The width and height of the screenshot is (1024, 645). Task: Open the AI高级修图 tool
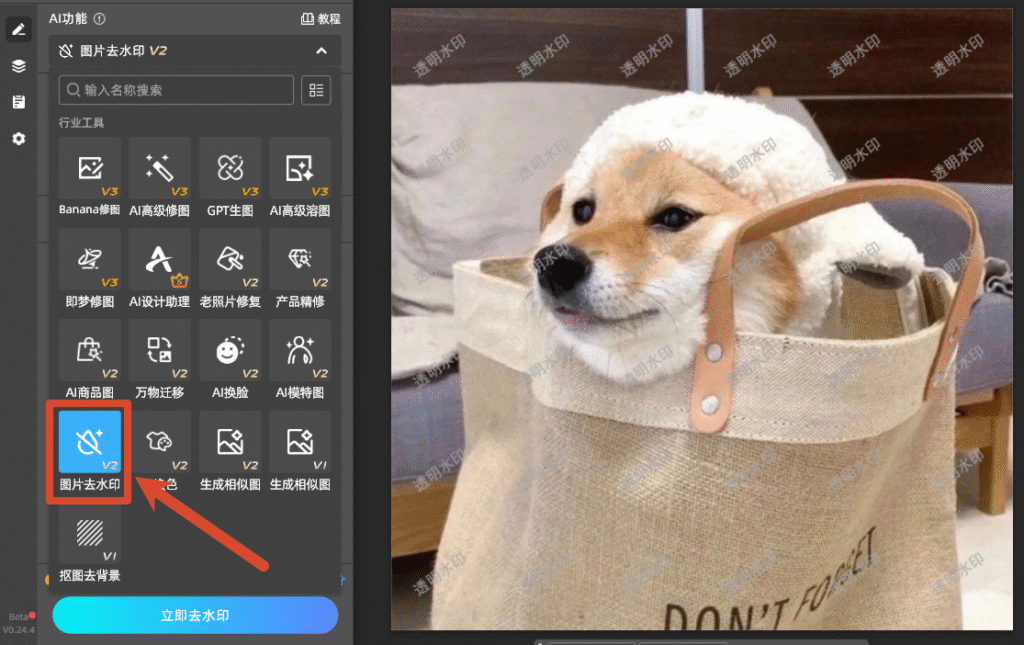coord(159,177)
